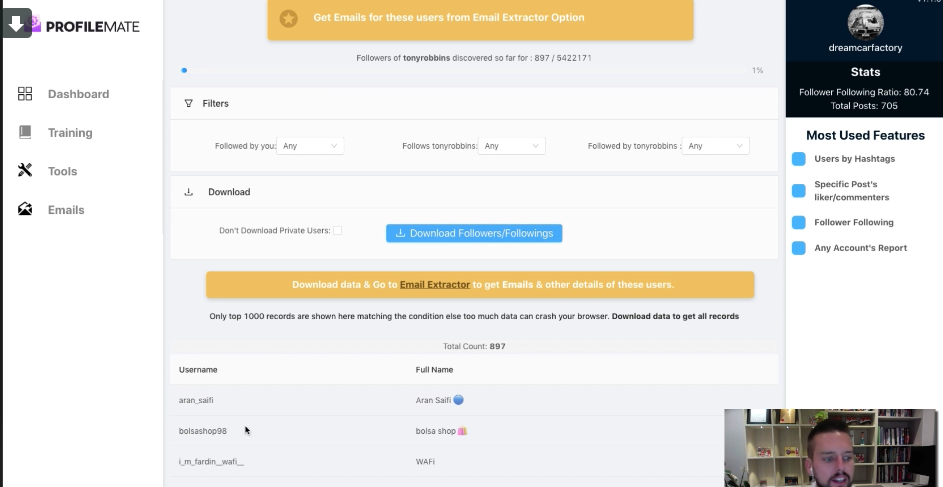Screen dimensions: 943x487
Task: Open Any Account's Report feature
Action: tap(861, 248)
